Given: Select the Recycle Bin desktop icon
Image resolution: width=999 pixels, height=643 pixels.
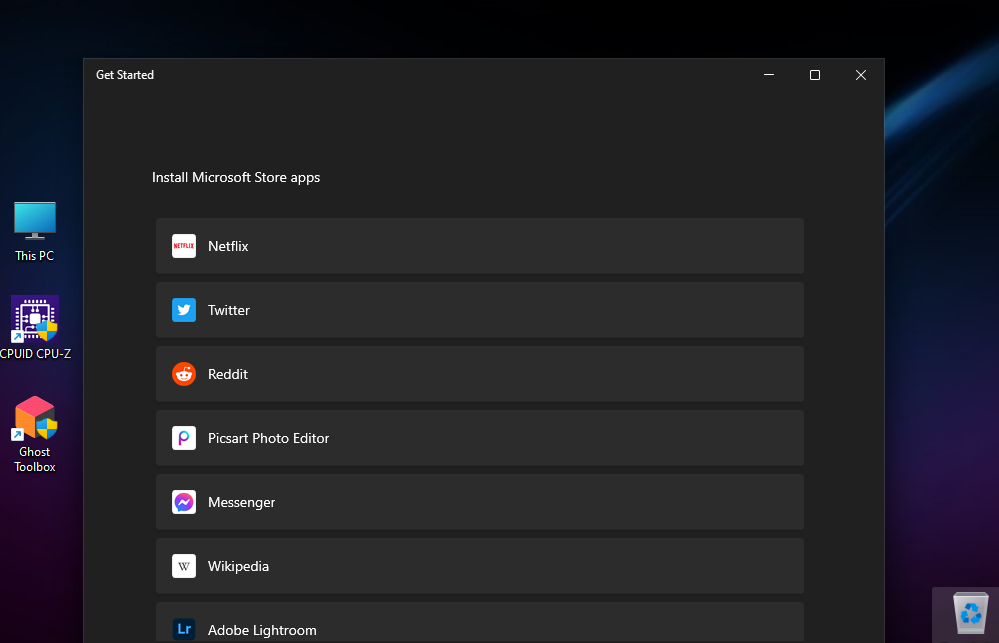Looking at the screenshot, I should point(970,613).
